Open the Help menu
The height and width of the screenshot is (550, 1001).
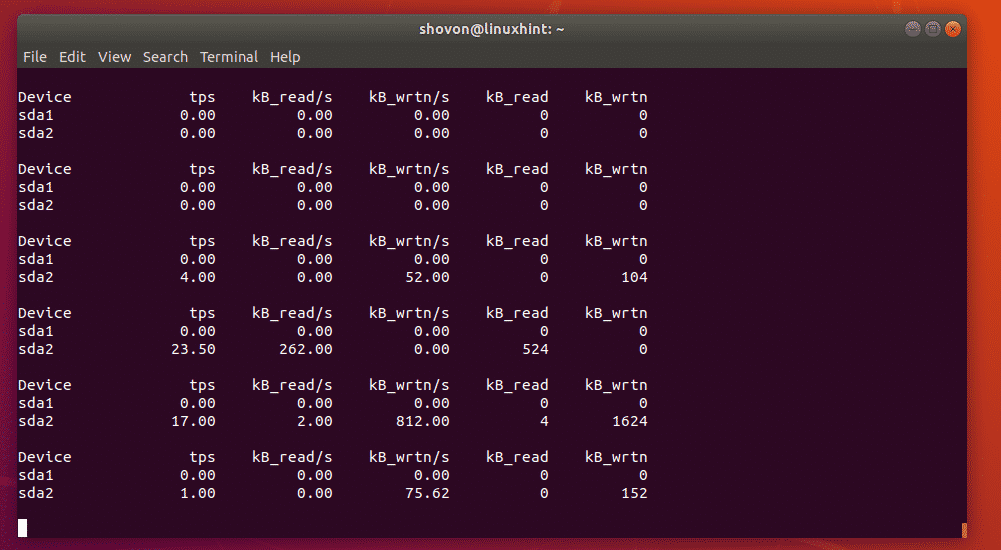tap(285, 57)
